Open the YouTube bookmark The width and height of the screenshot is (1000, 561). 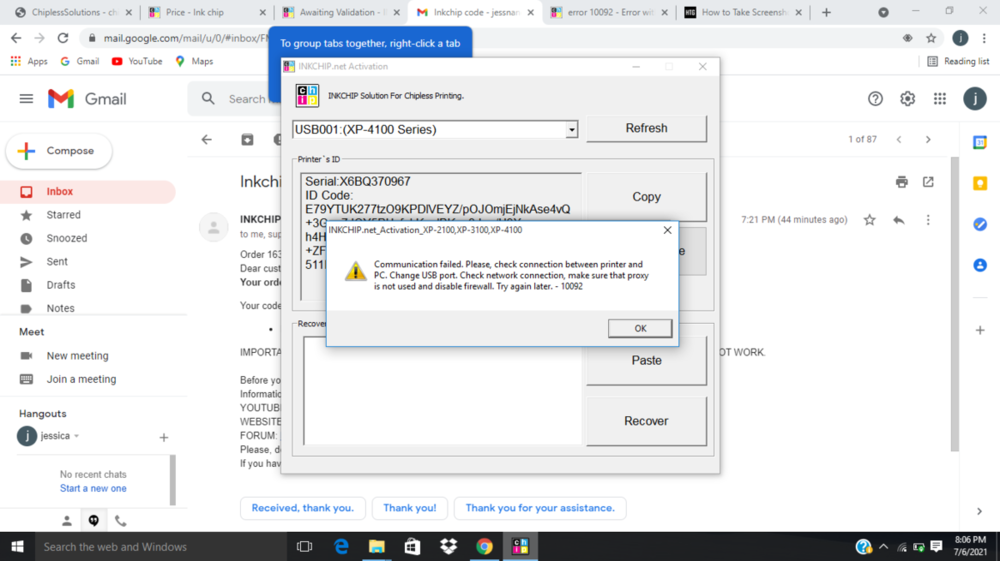tap(137, 61)
